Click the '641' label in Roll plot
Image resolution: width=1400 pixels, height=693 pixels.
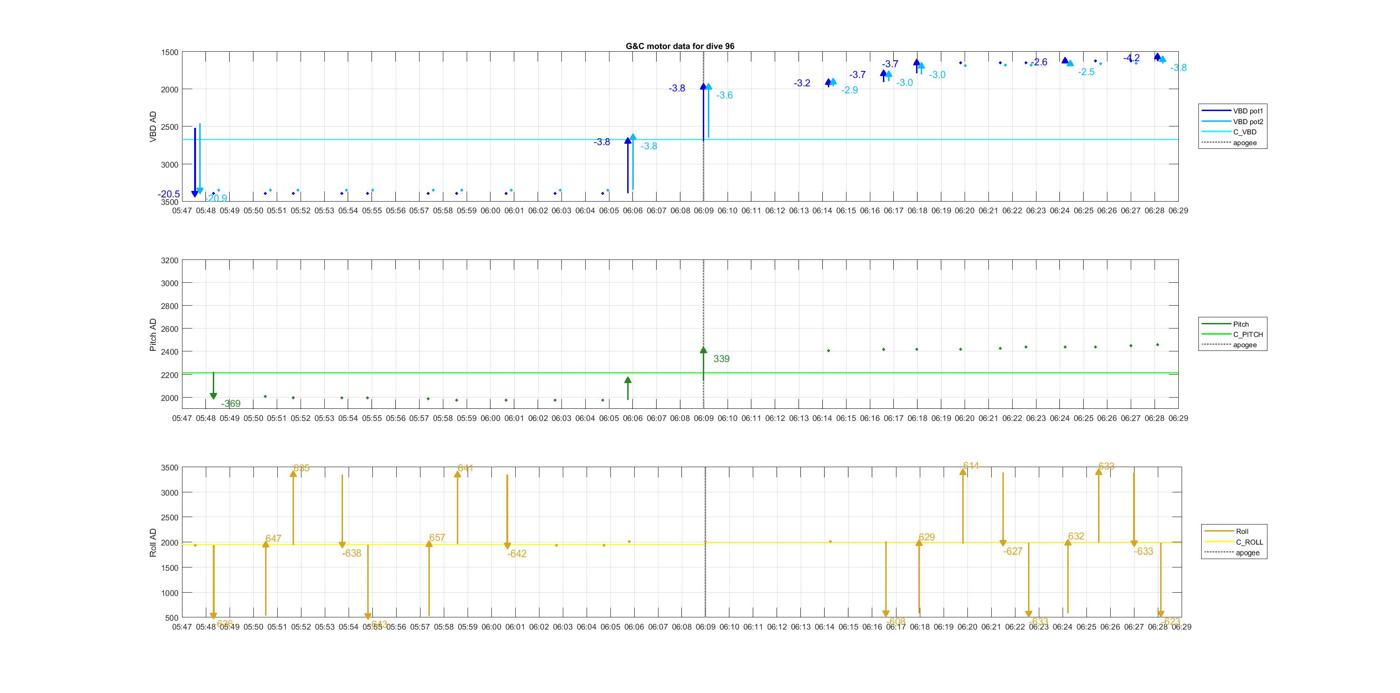(x=465, y=468)
